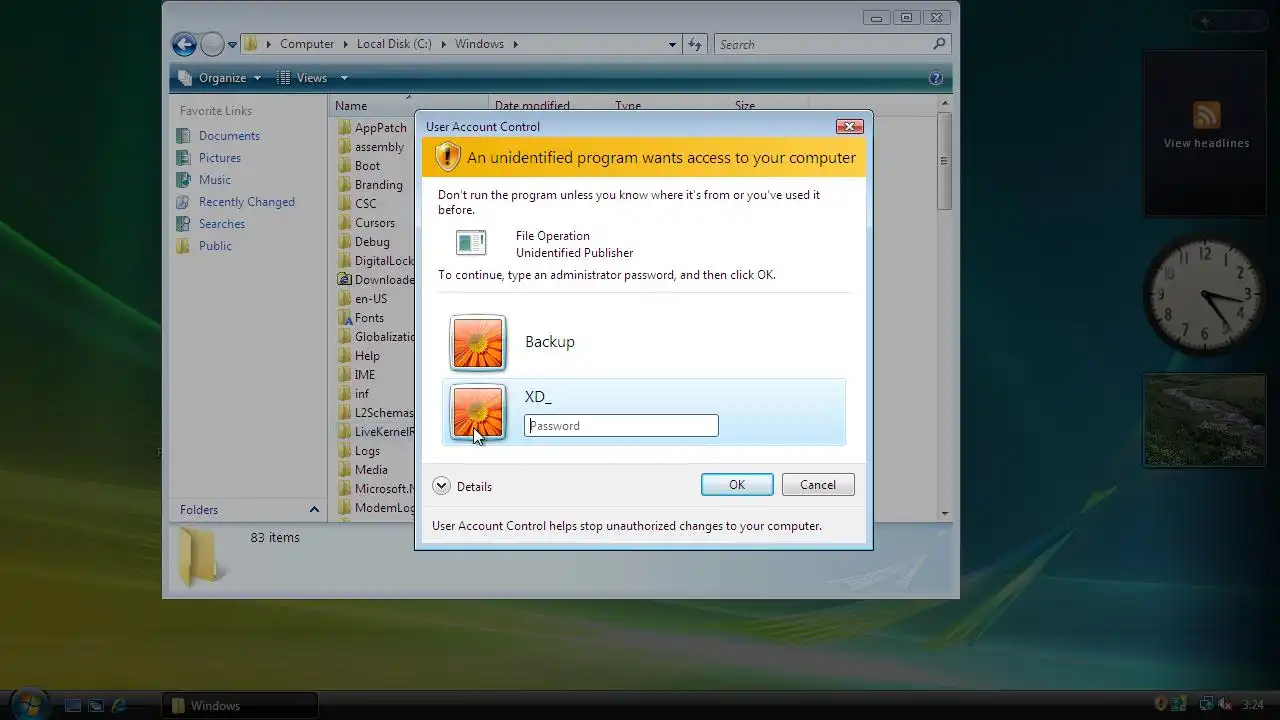Select the XD_ account picture
This screenshot has width=1280, height=720.
pos(478,411)
